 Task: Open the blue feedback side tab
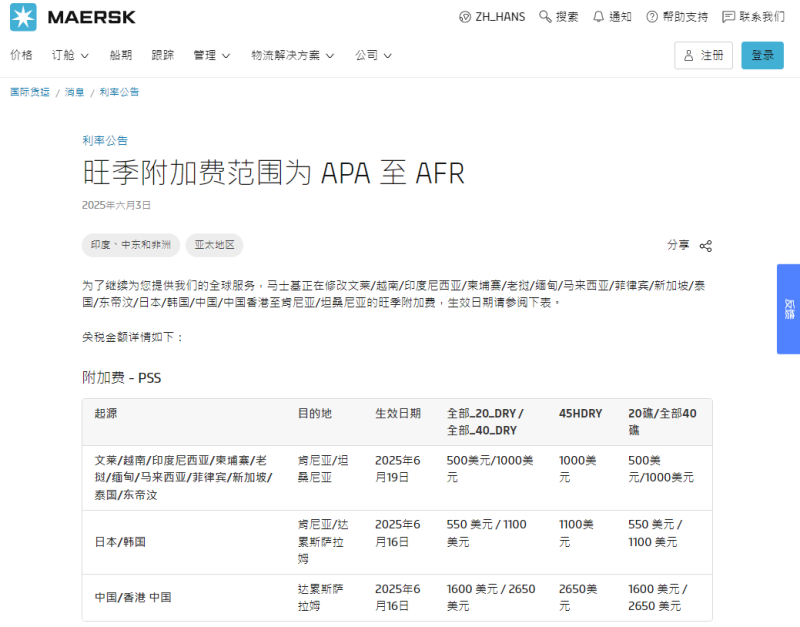coord(788,309)
